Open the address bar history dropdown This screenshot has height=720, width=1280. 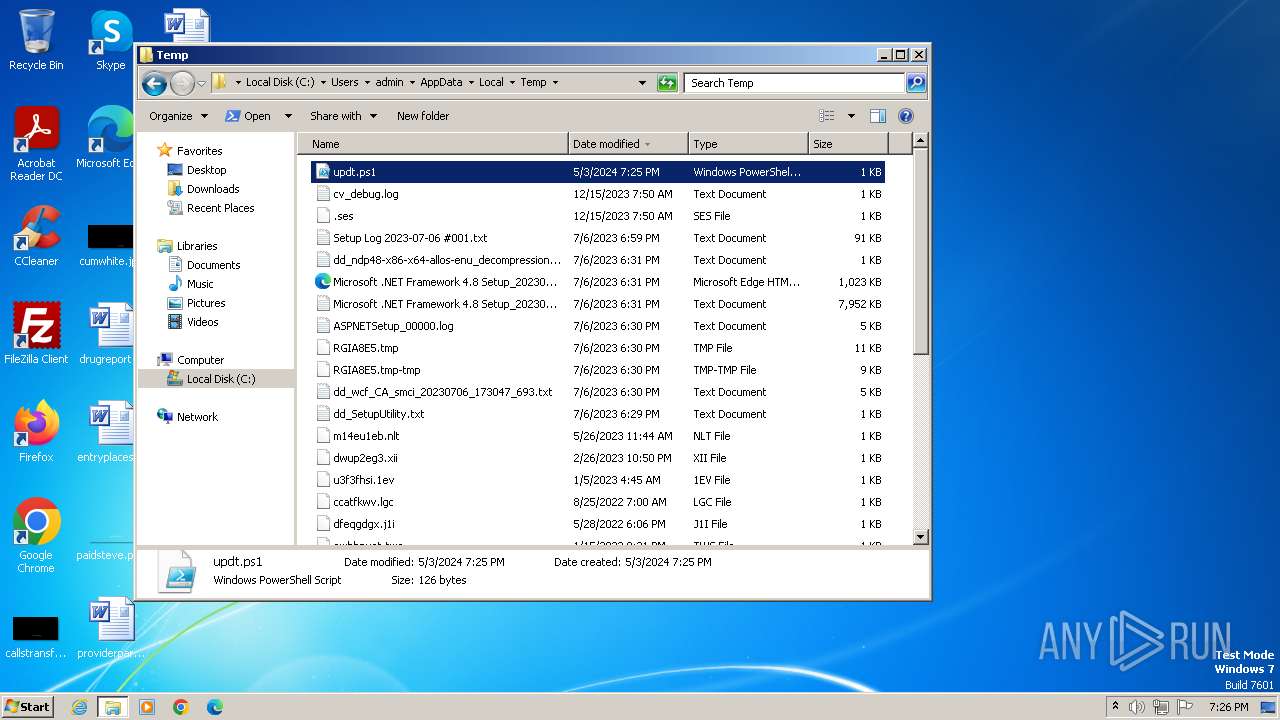(642, 83)
